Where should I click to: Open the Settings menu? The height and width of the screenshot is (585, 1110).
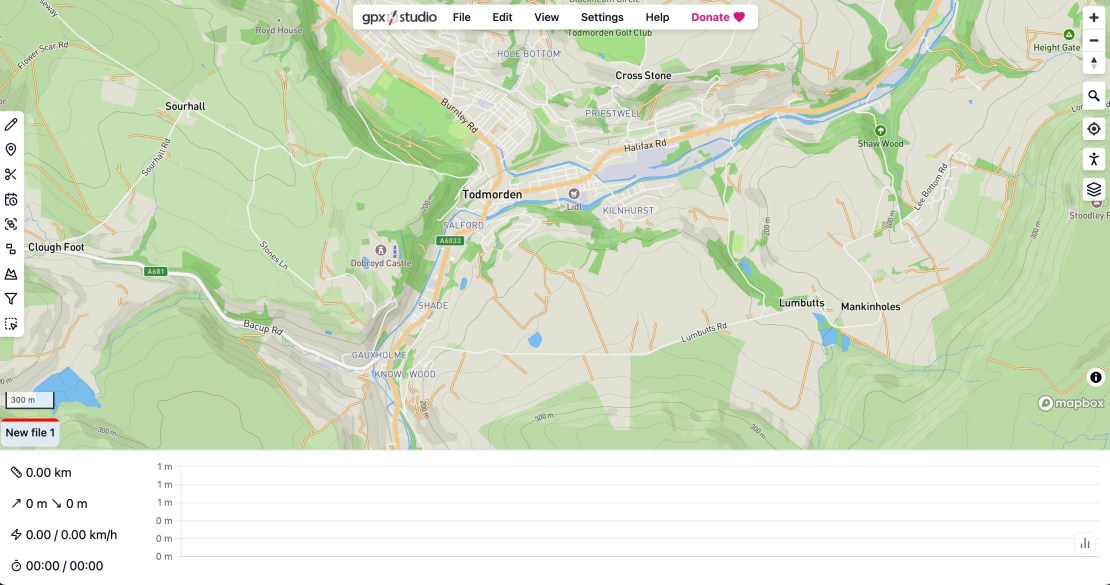click(602, 17)
